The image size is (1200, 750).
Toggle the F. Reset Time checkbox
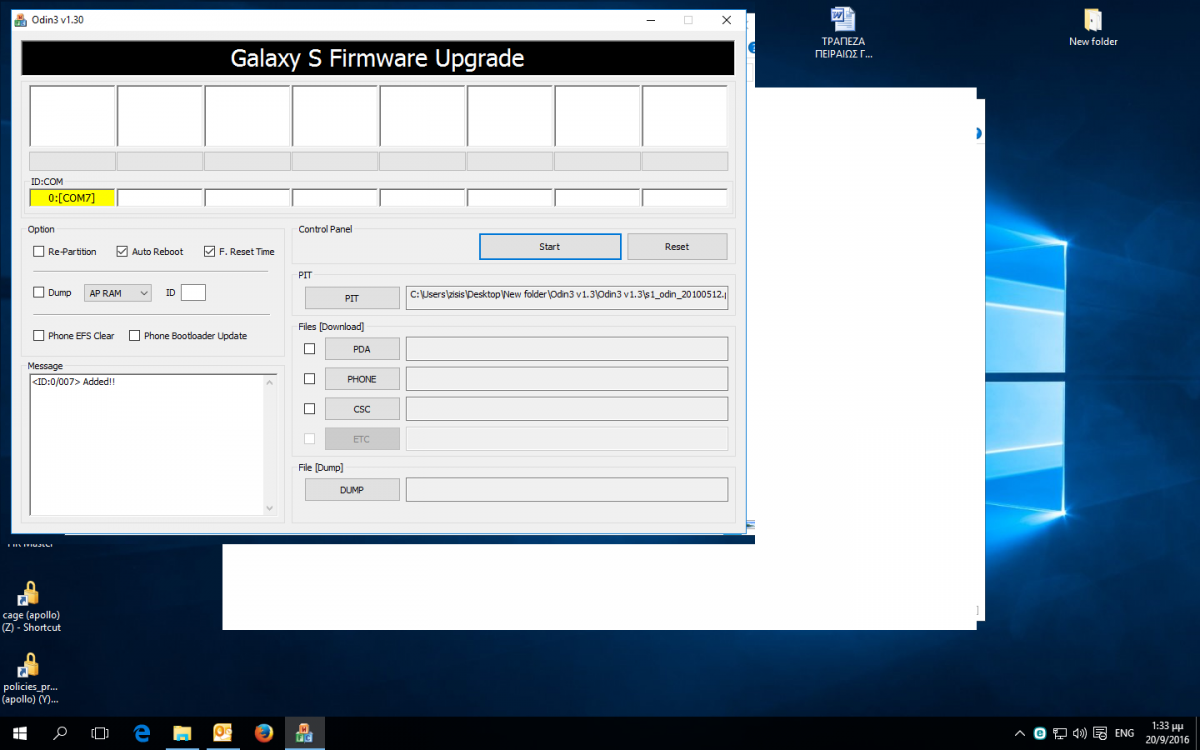(210, 252)
